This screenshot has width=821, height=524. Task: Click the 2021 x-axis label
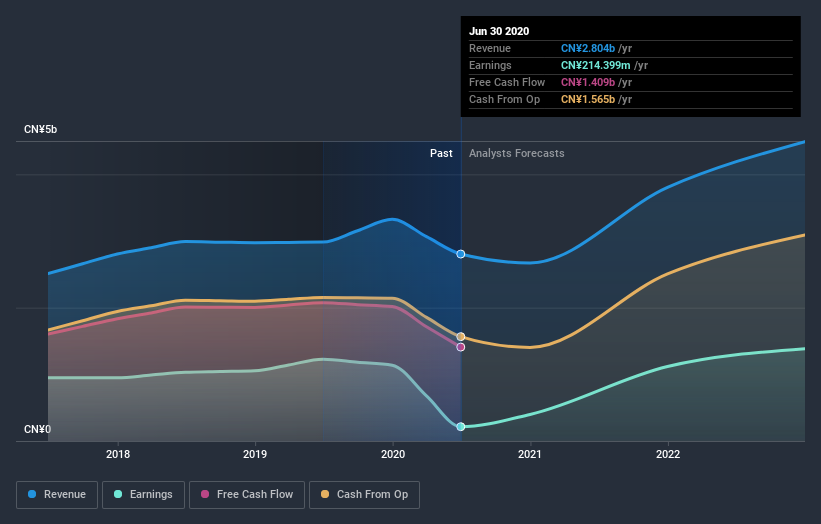coord(530,454)
